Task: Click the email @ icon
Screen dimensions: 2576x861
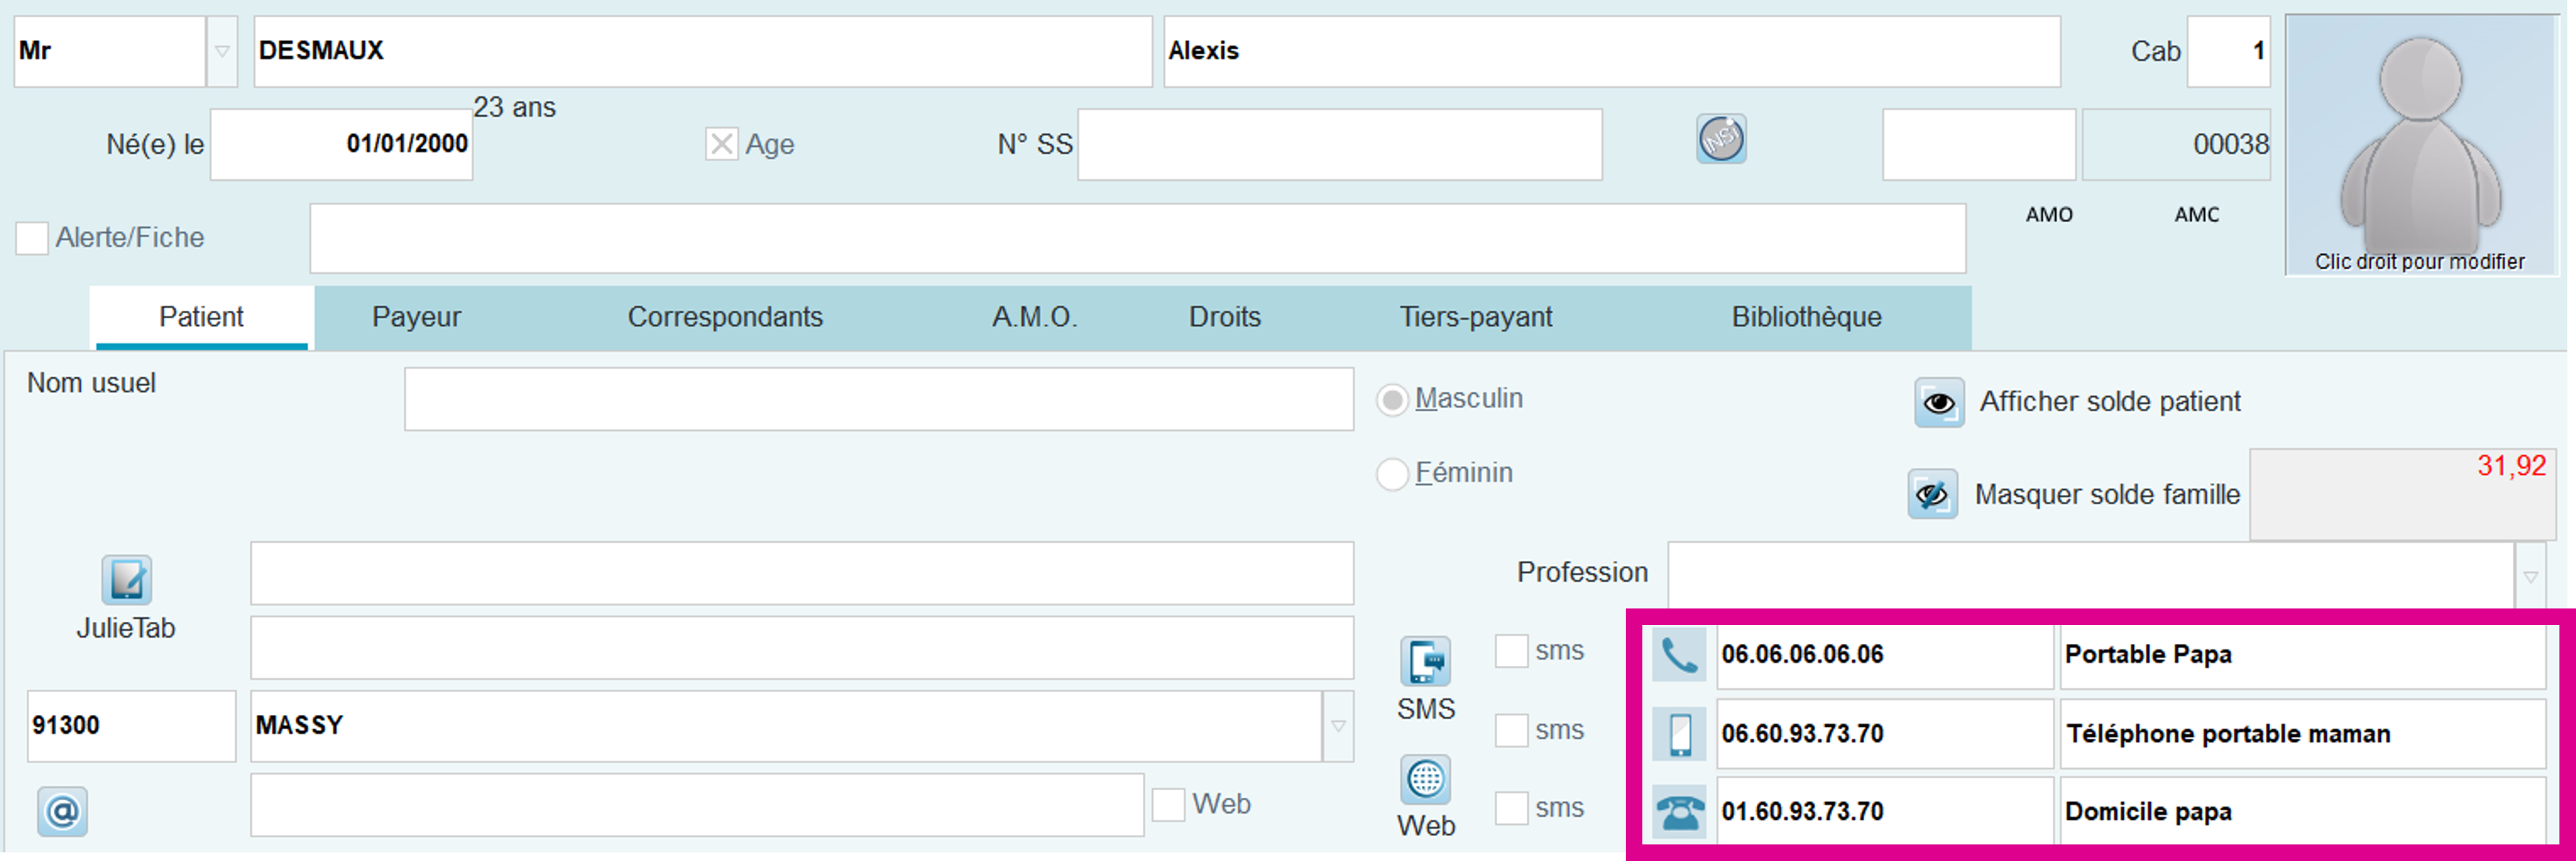Action: pyautogui.click(x=62, y=811)
